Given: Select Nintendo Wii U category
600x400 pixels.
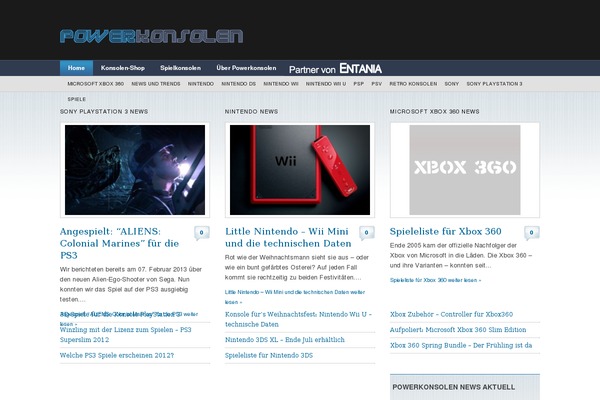Looking at the screenshot, I should (326, 84).
